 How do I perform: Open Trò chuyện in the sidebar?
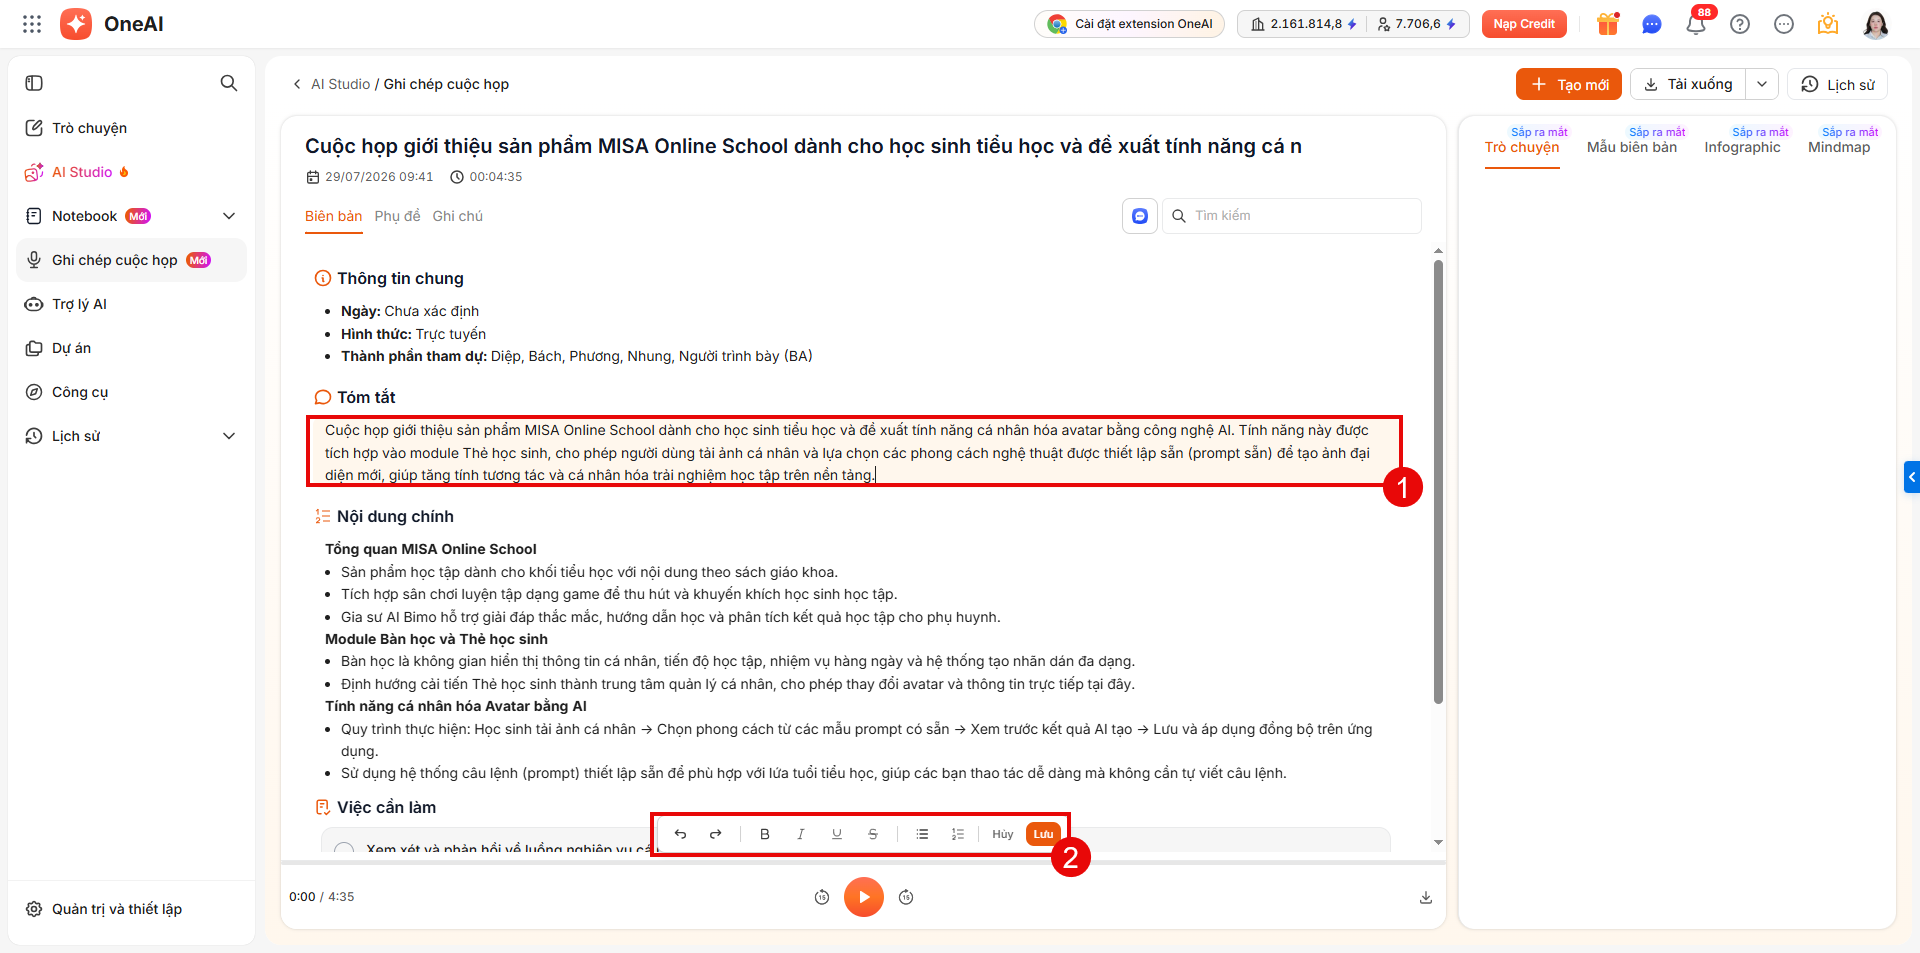pyautogui.click(x=132, y=128)
